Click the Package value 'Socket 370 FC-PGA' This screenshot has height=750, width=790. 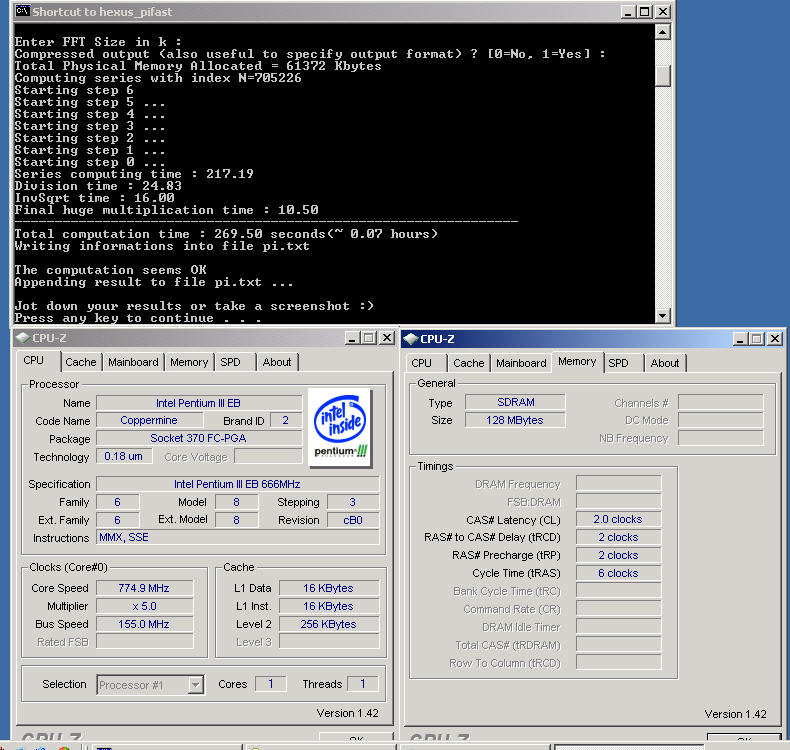(x=199, y=438)
